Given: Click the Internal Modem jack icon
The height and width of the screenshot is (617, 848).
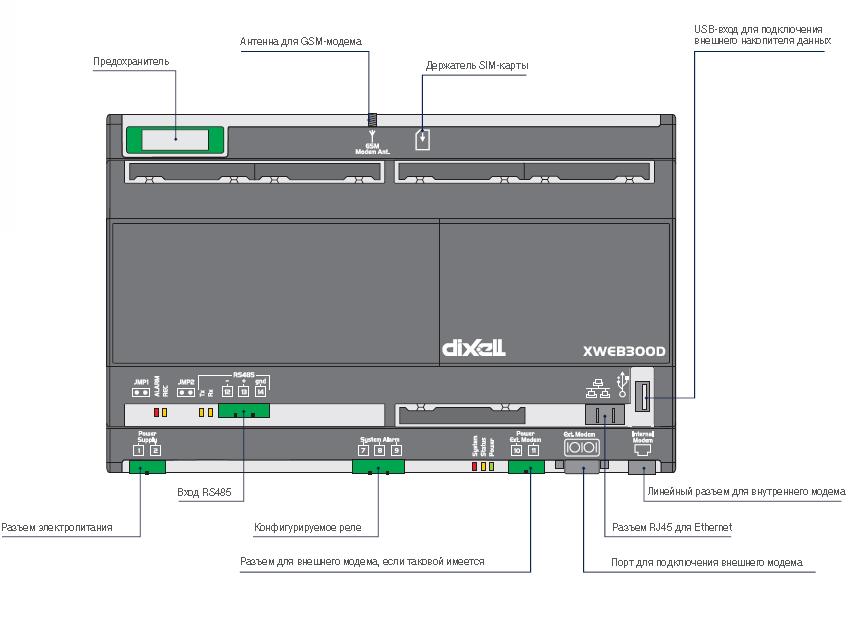Looking at the screenshot, I should coord(642,450).
